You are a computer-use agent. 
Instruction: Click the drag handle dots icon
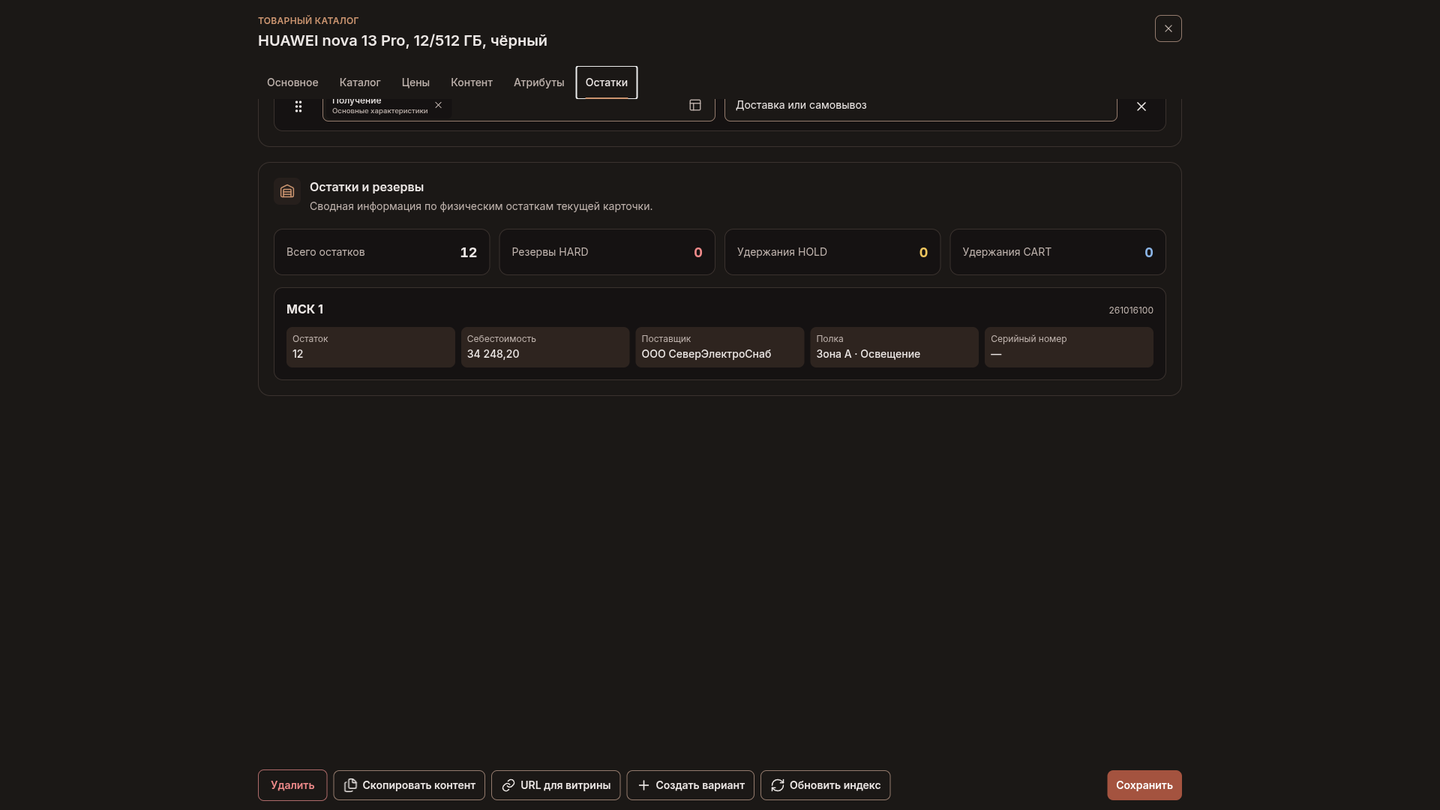click(x=298, y=106)
